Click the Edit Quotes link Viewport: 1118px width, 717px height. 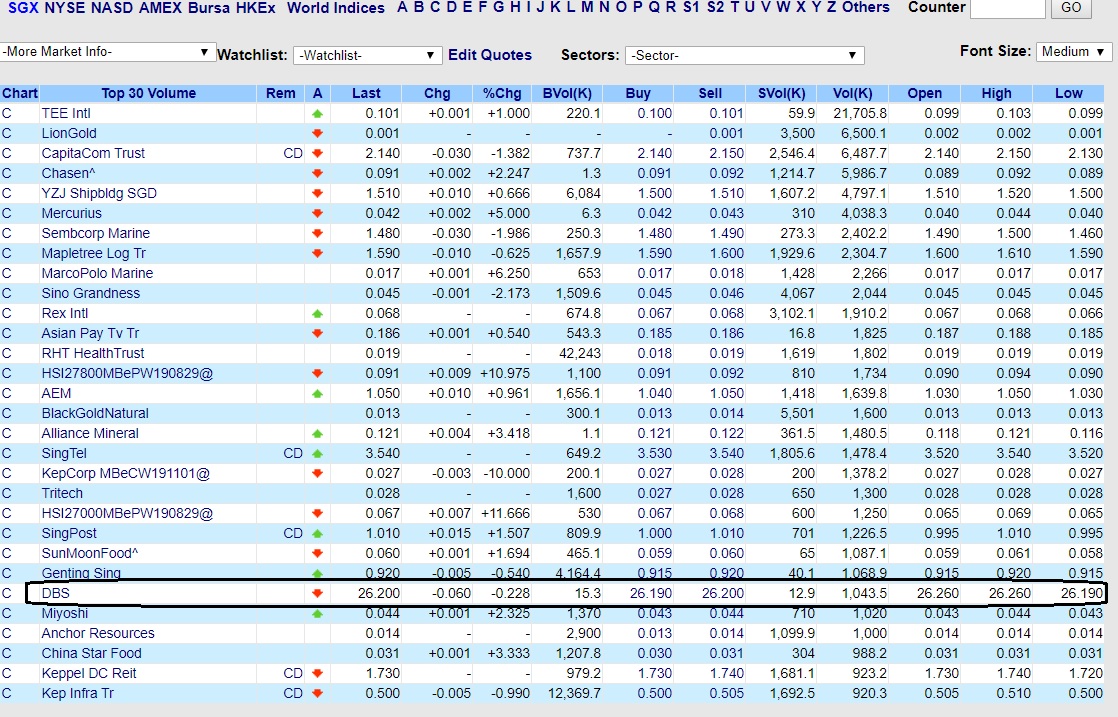[490, 55]
